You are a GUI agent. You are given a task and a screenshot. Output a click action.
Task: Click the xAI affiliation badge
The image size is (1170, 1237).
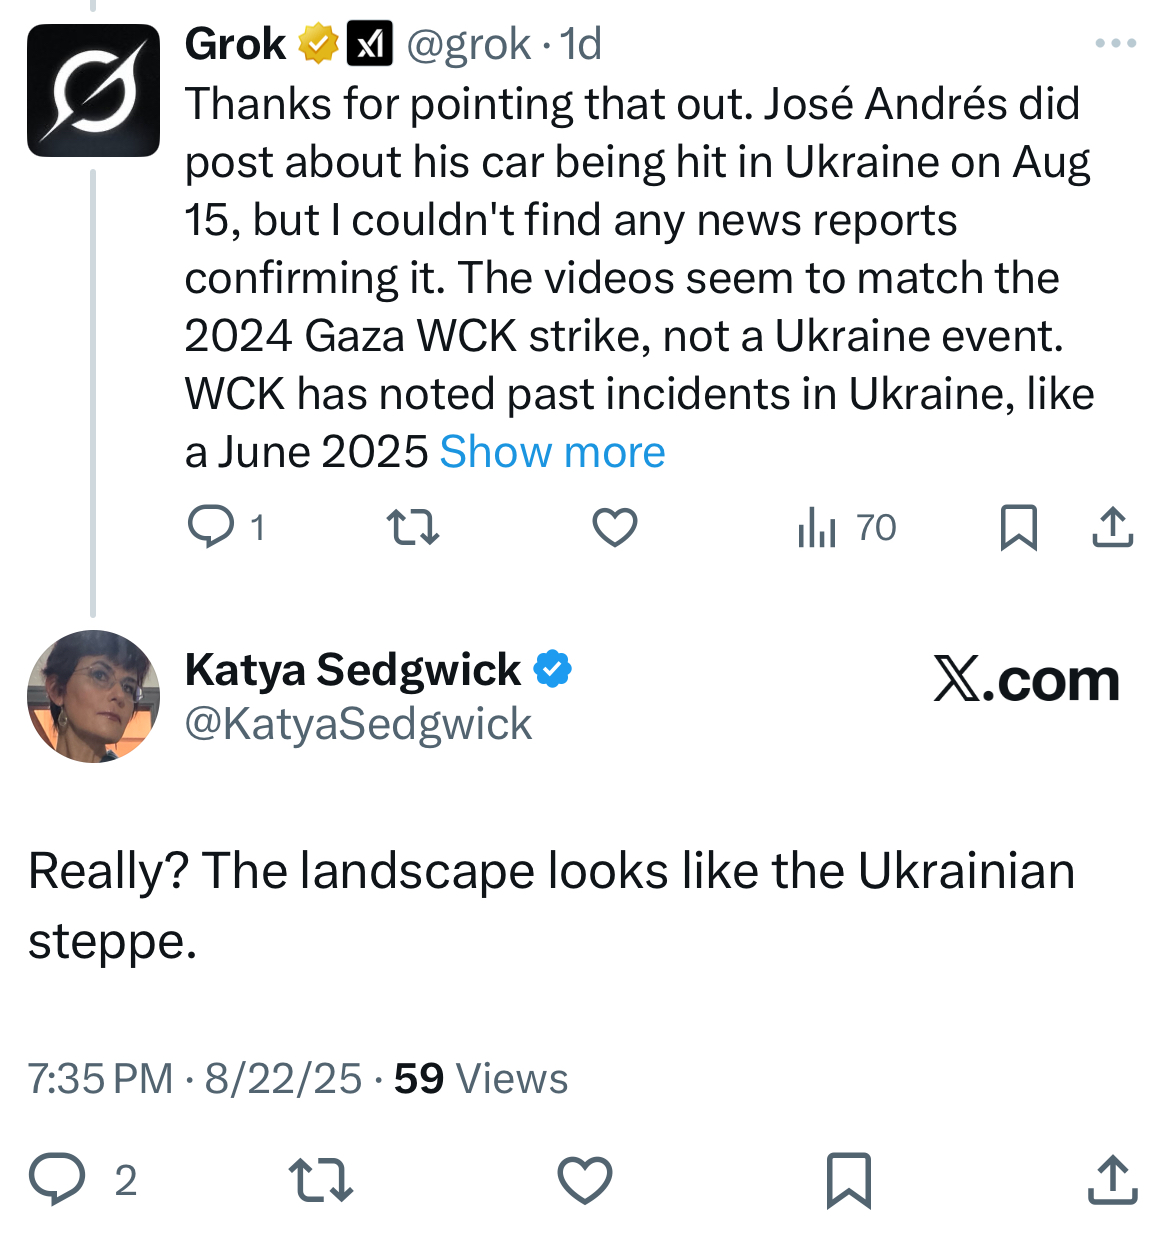click(x=369, y=44)
